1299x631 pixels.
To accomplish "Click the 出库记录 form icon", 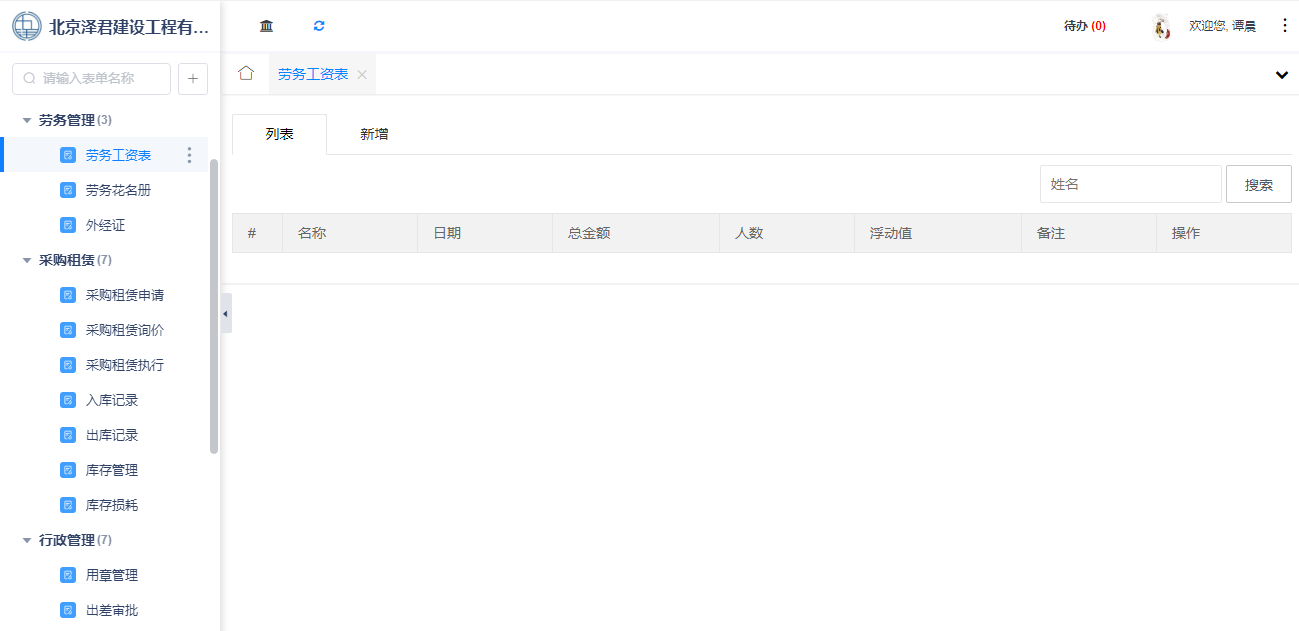I will [x=68, y=435].
